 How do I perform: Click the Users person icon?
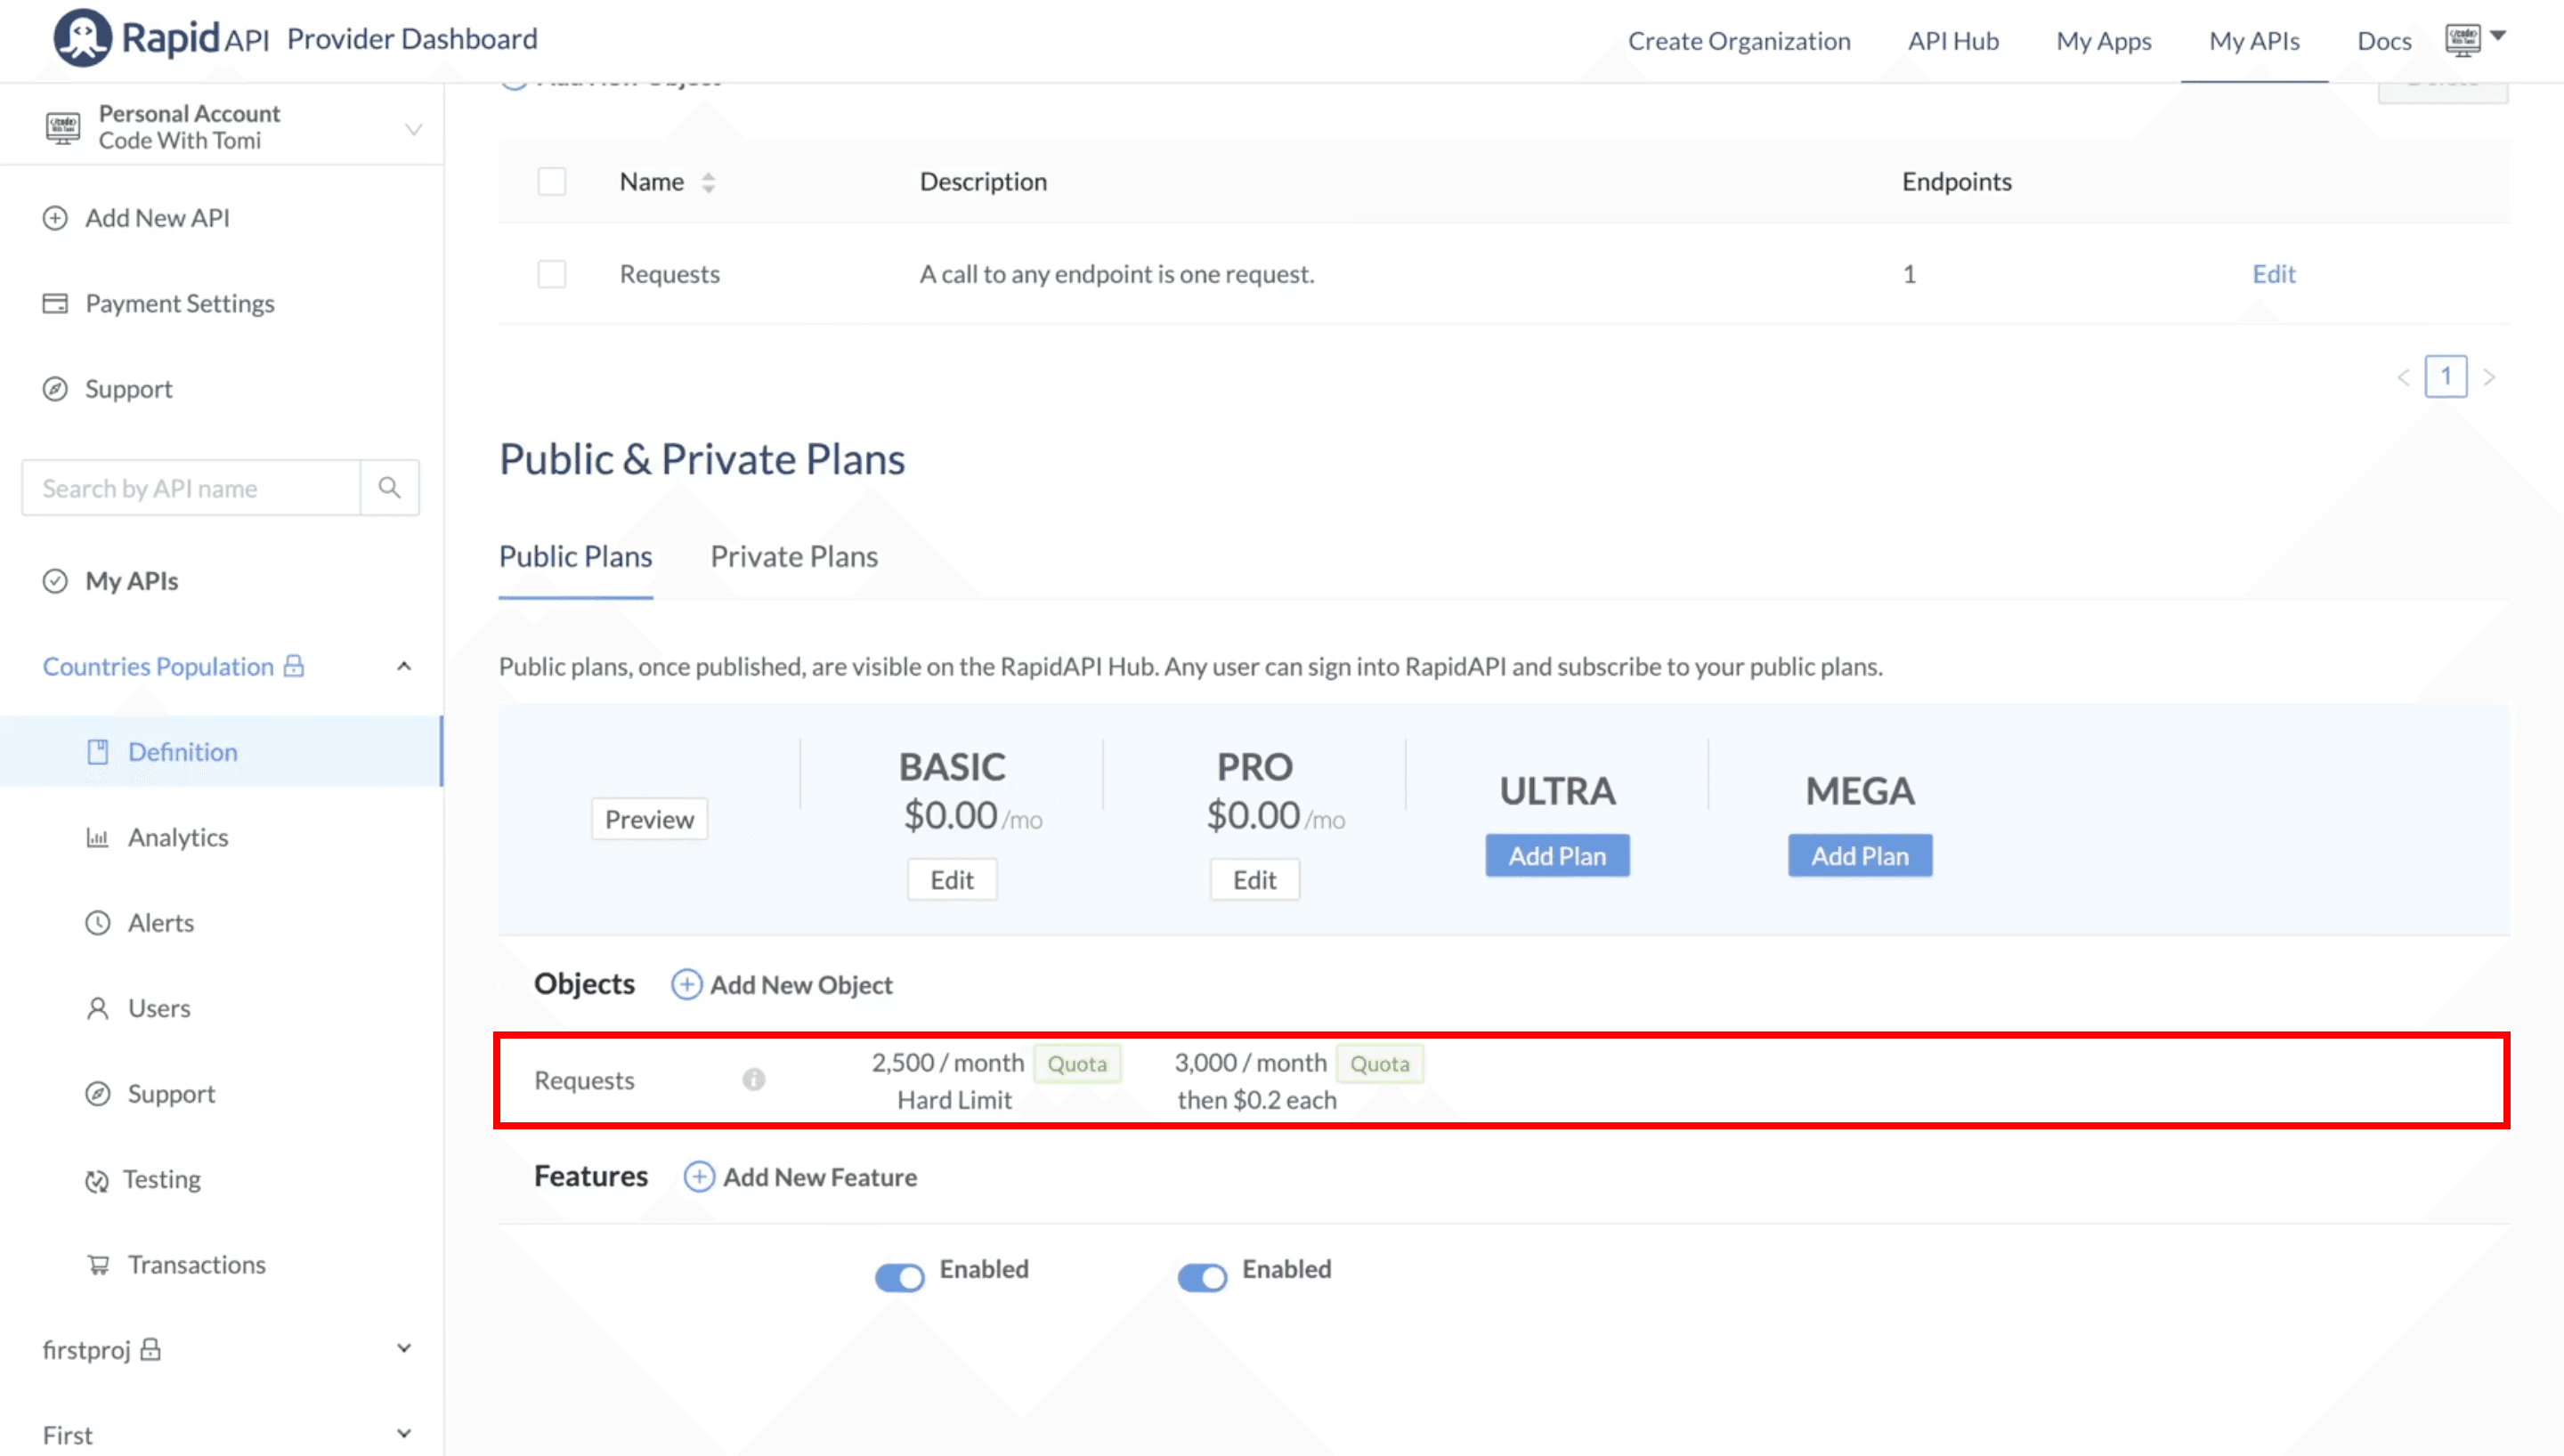[97, 1008]
